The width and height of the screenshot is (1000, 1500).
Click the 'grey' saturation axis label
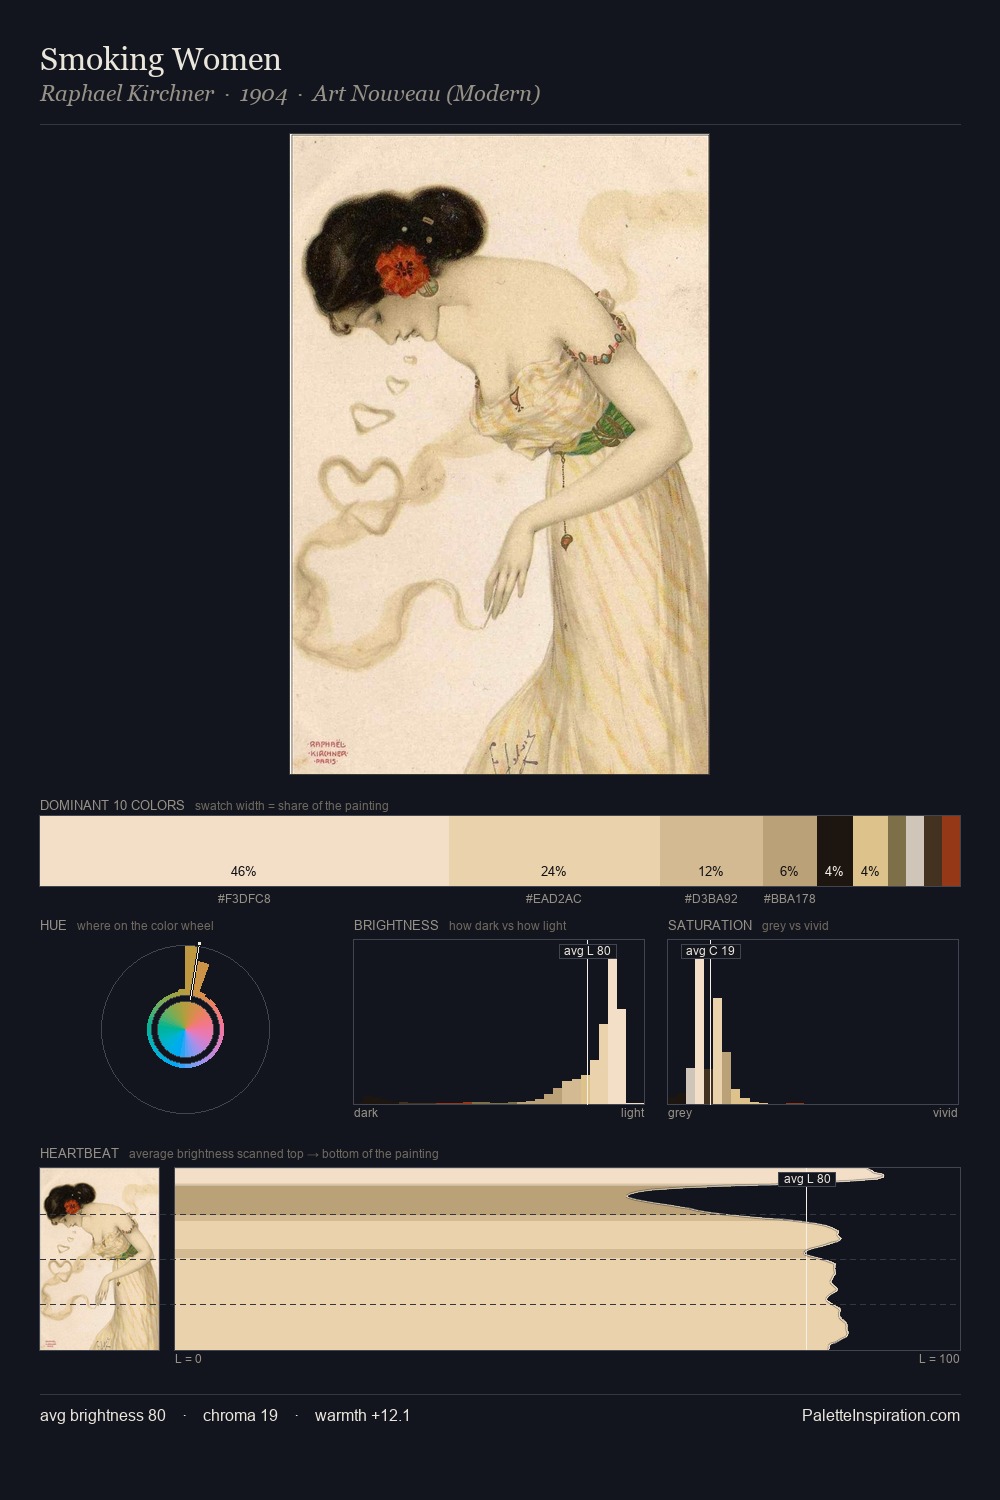click(x=680, y=1113)
